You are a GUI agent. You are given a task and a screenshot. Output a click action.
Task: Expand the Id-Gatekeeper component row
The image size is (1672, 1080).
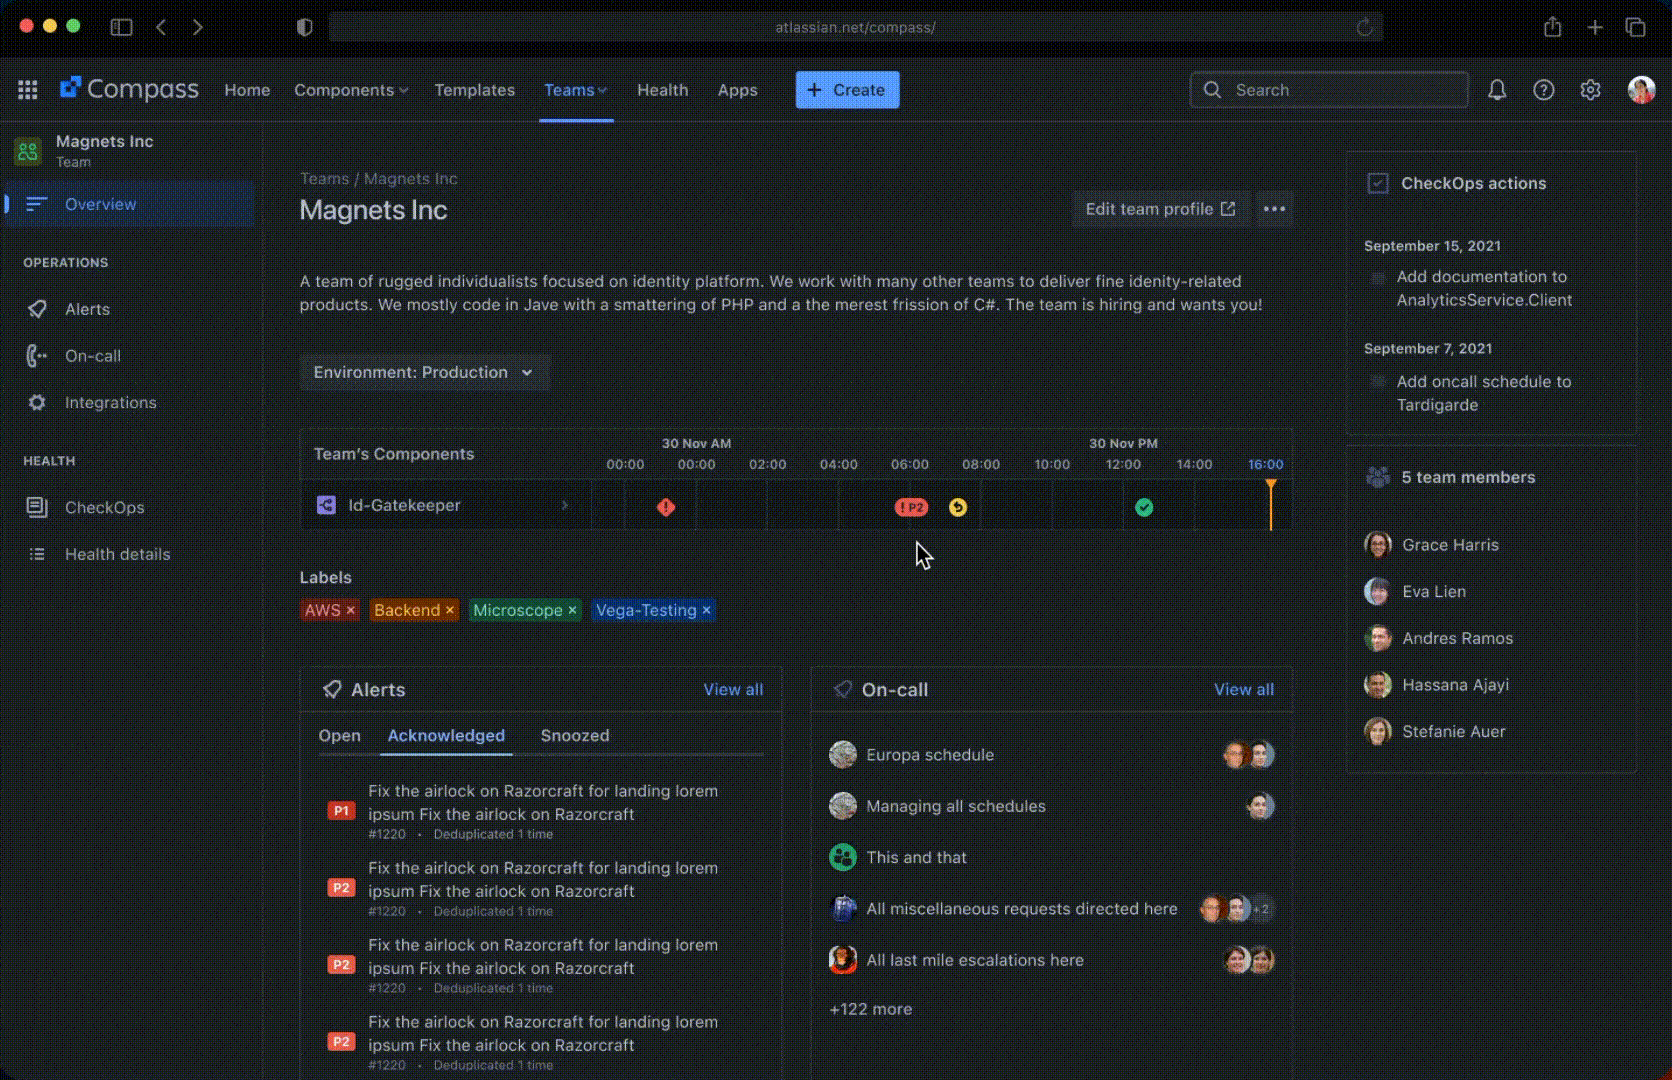[566, 505]
